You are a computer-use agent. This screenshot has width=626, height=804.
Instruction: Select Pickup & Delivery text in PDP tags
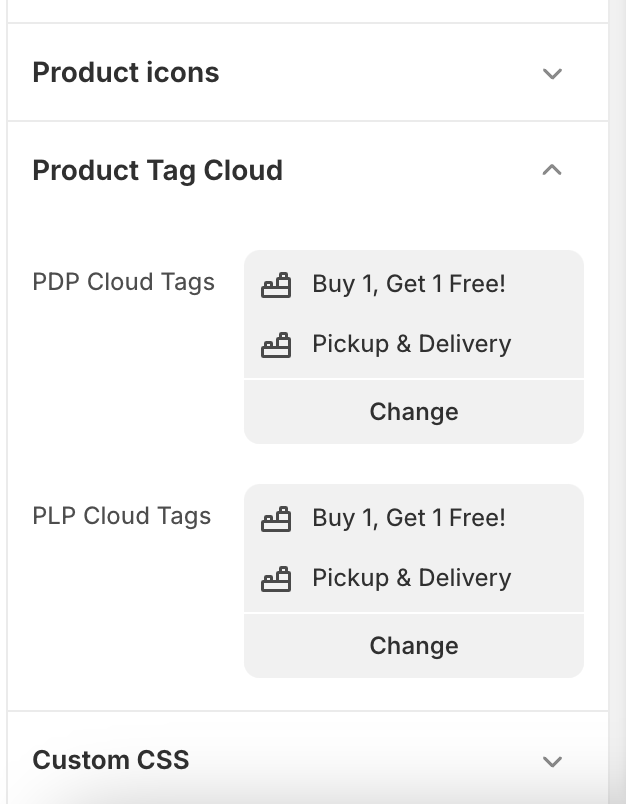pyautogui.click(x=411, y=344)
